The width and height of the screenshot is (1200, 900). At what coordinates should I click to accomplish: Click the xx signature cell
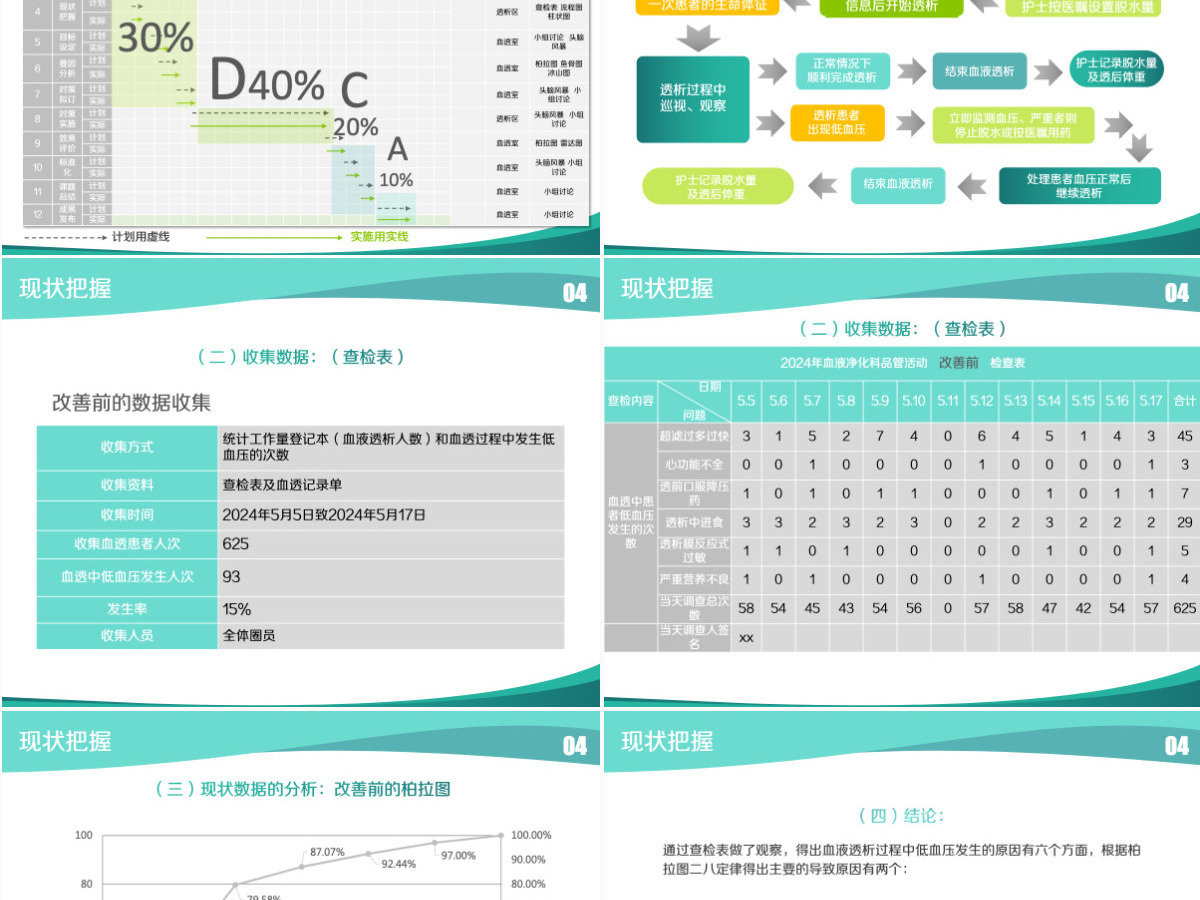746,637
